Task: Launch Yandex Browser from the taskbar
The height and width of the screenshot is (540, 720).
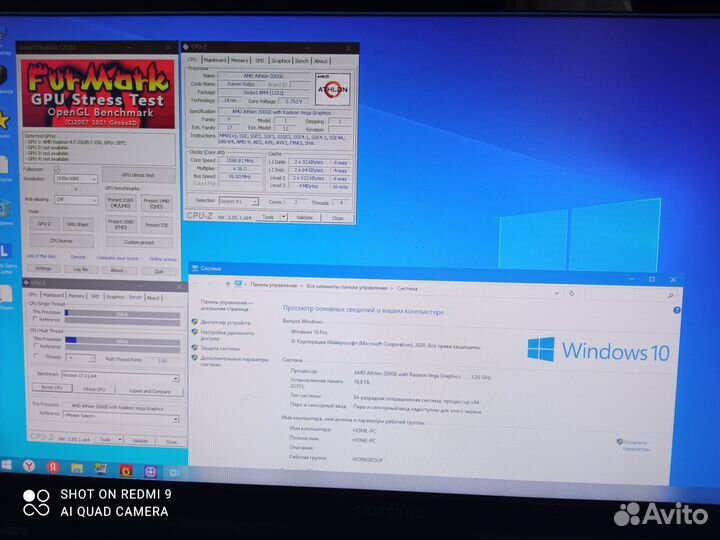Action: pyautogui.click(x=29, y=467)
